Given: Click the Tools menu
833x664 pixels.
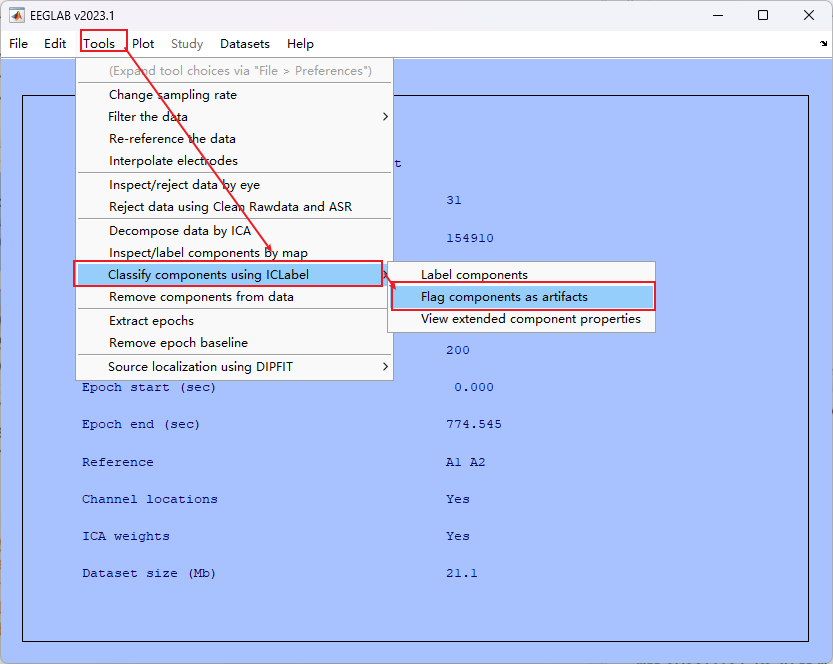Looking at the screenshot, I should [x=99, y=44].
